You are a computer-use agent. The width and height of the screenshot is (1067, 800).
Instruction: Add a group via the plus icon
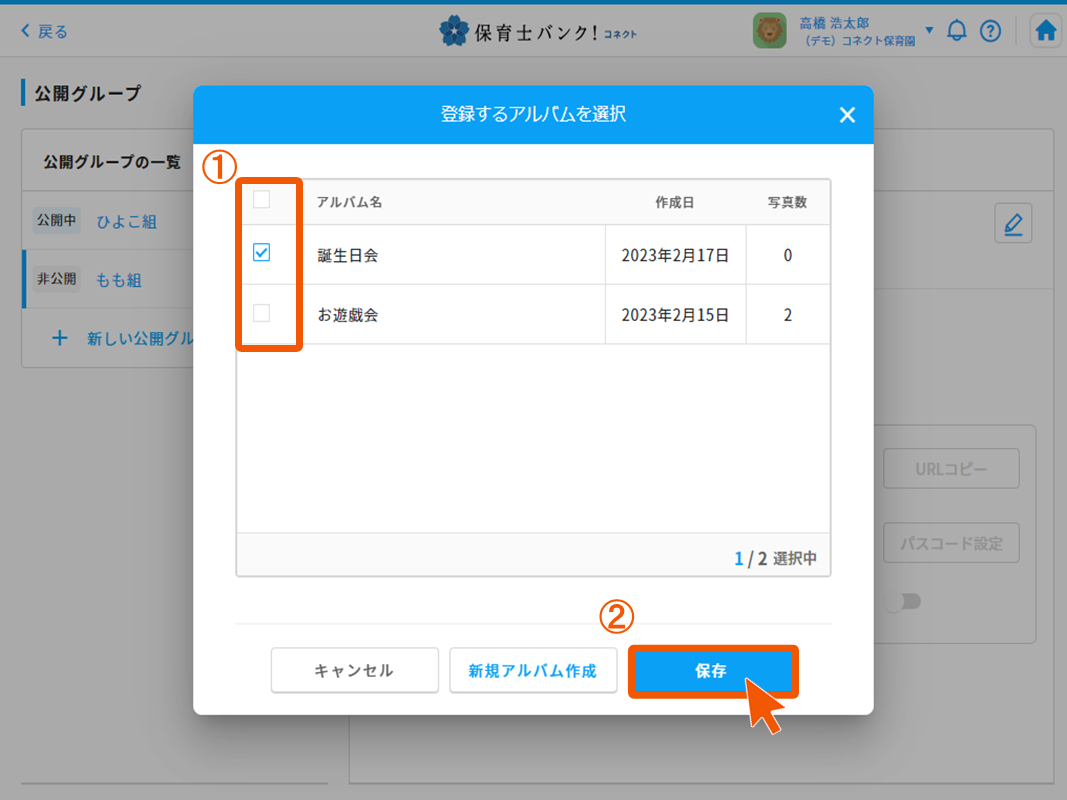pos(60,338)
